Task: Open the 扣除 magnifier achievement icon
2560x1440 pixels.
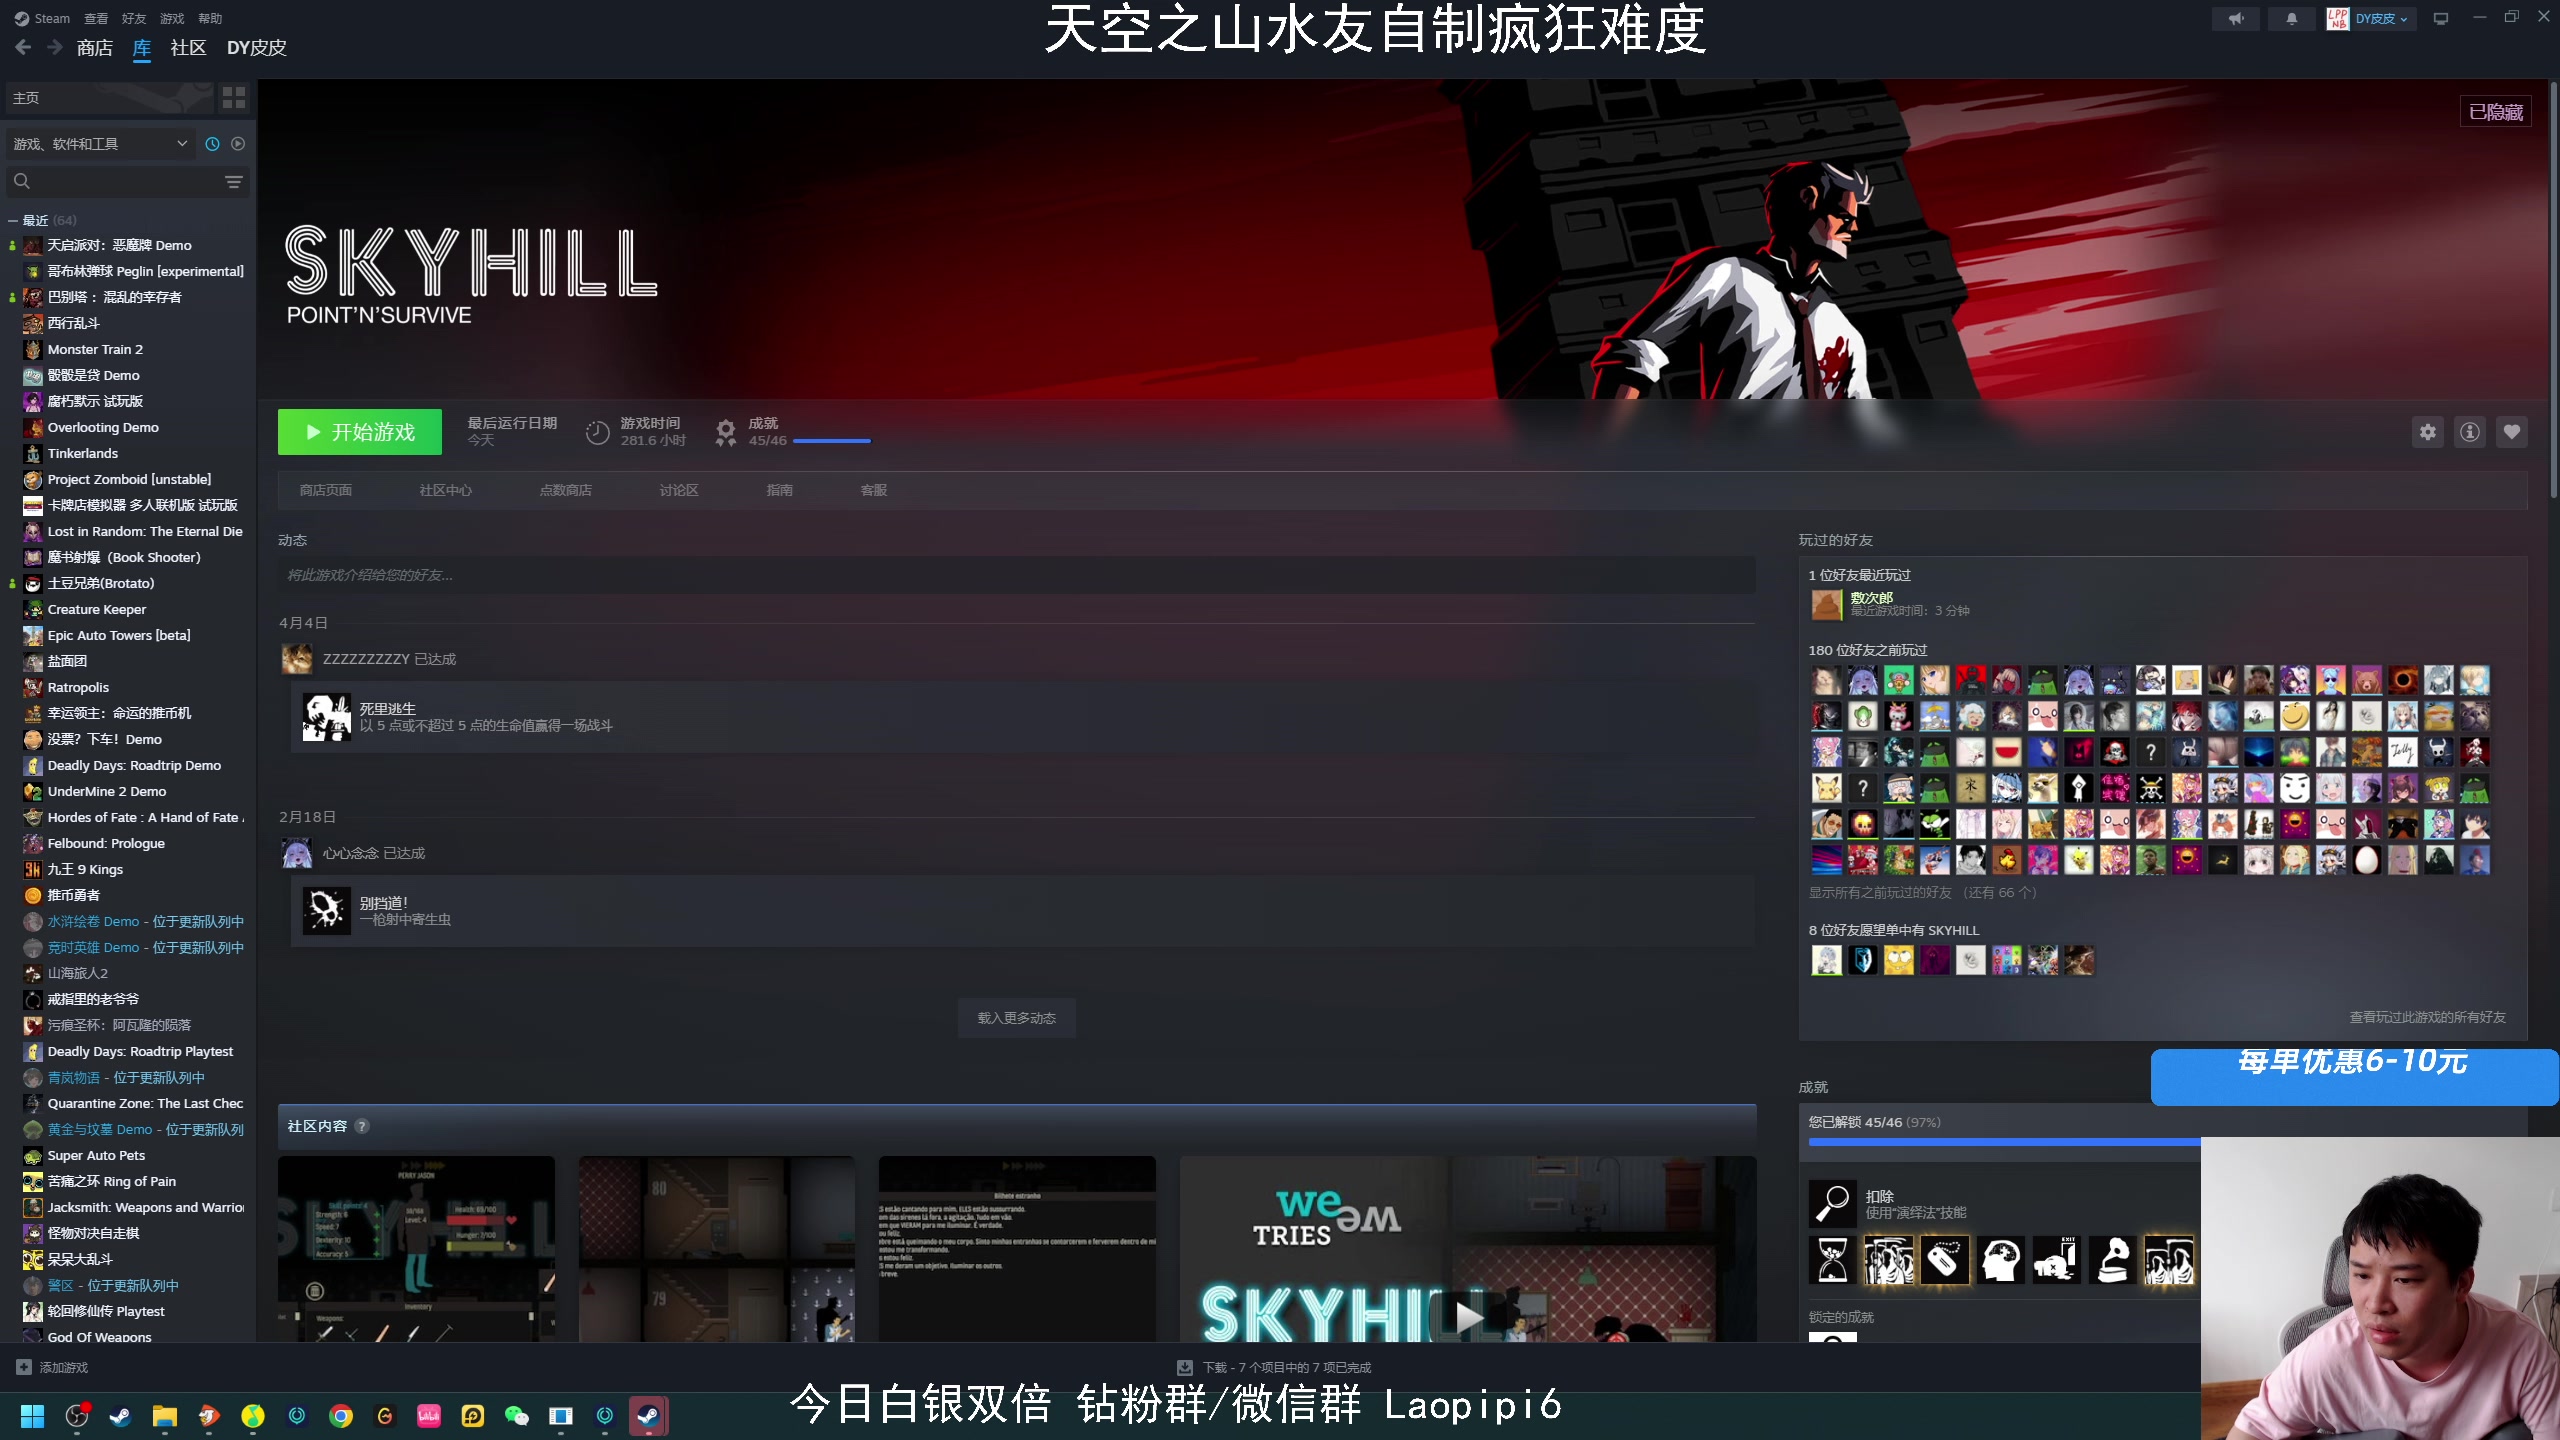Action: [1833, 1204]
